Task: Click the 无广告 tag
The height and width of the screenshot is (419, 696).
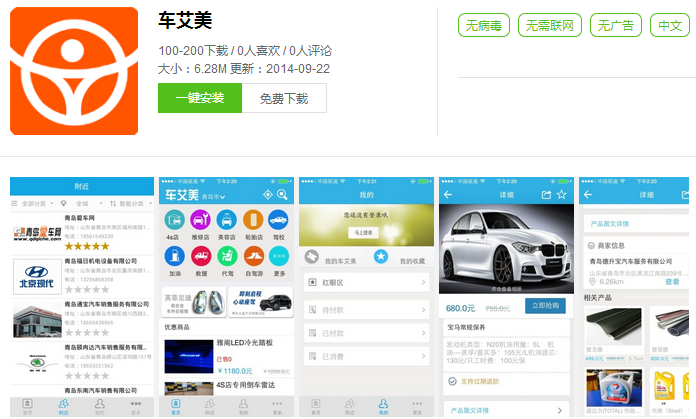Action: click(616, 25)
